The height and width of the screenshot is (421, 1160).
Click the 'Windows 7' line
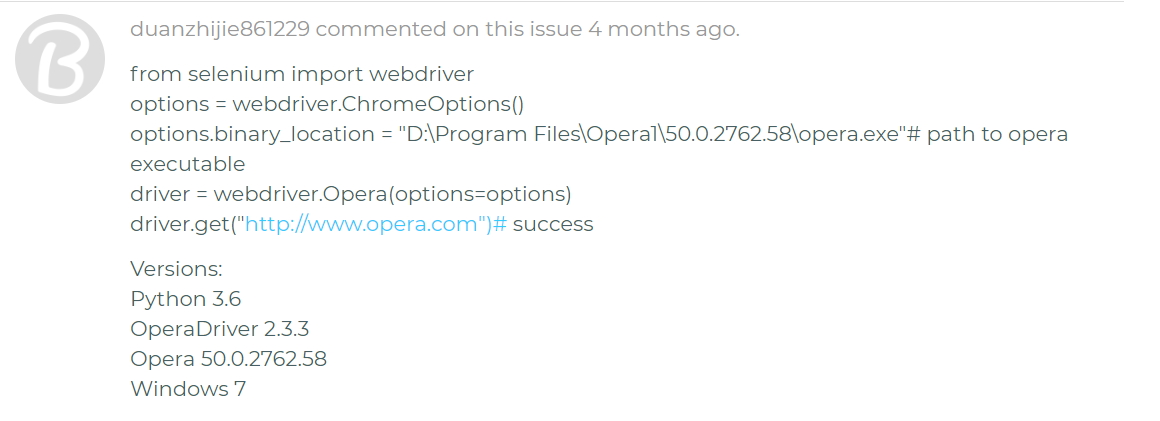pos(188,388)
